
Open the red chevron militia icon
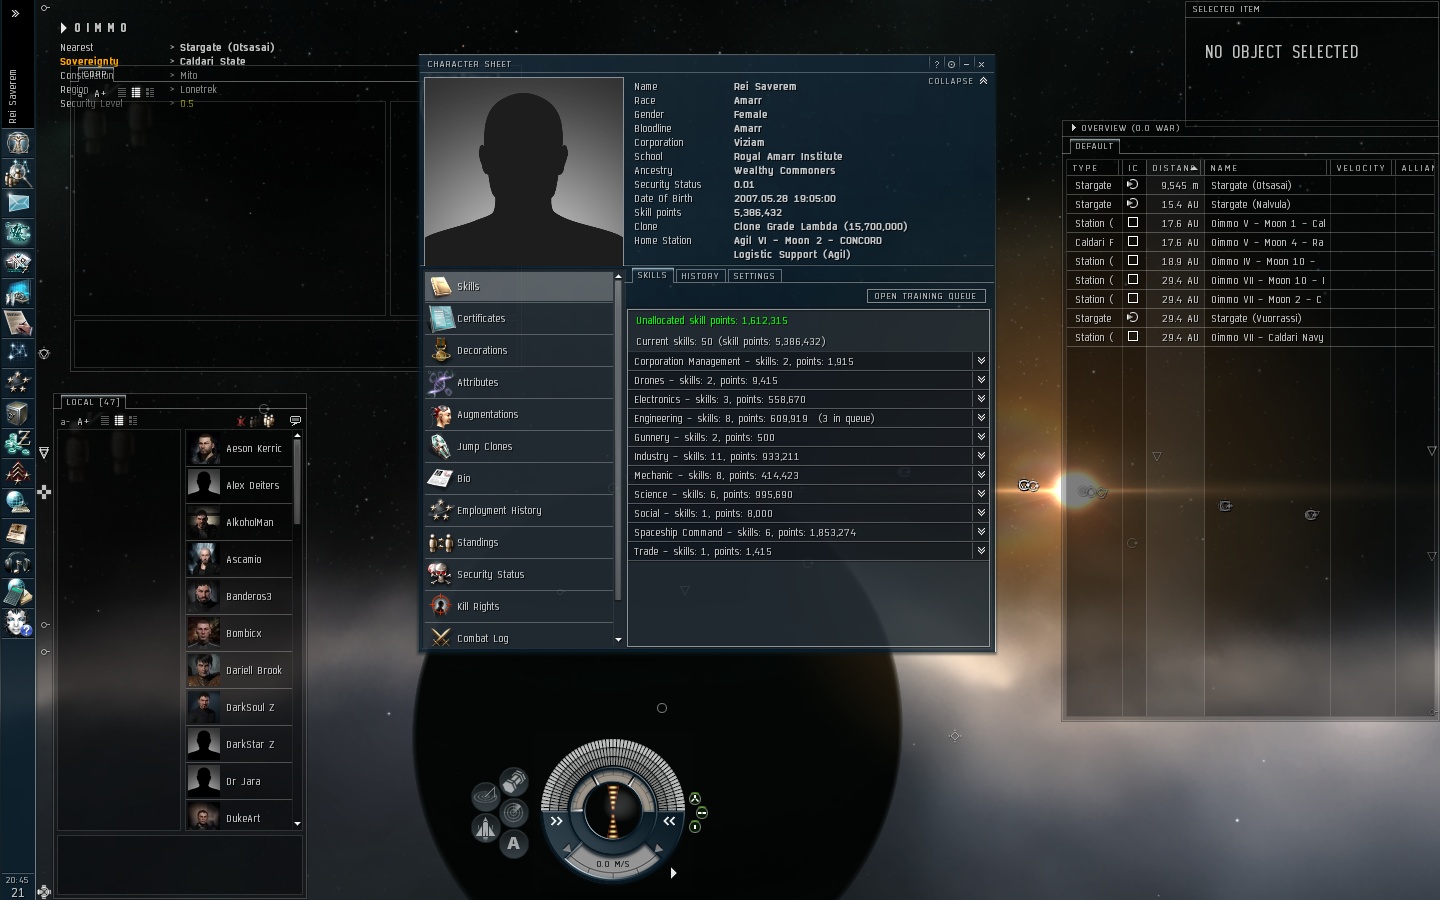click(x=18, y=472)
